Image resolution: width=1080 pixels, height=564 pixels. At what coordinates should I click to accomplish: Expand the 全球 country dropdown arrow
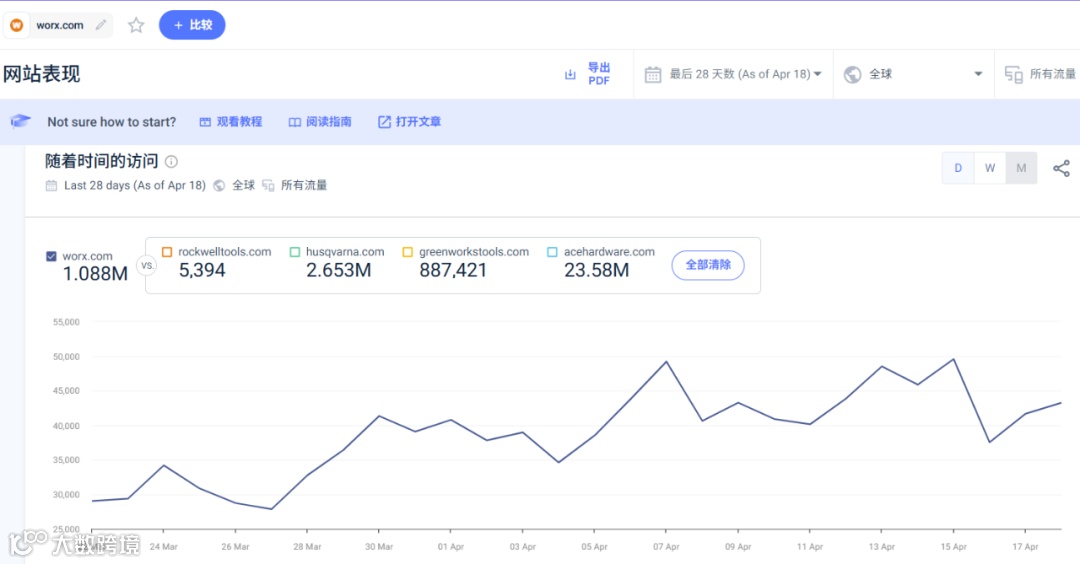coord(978,74)
